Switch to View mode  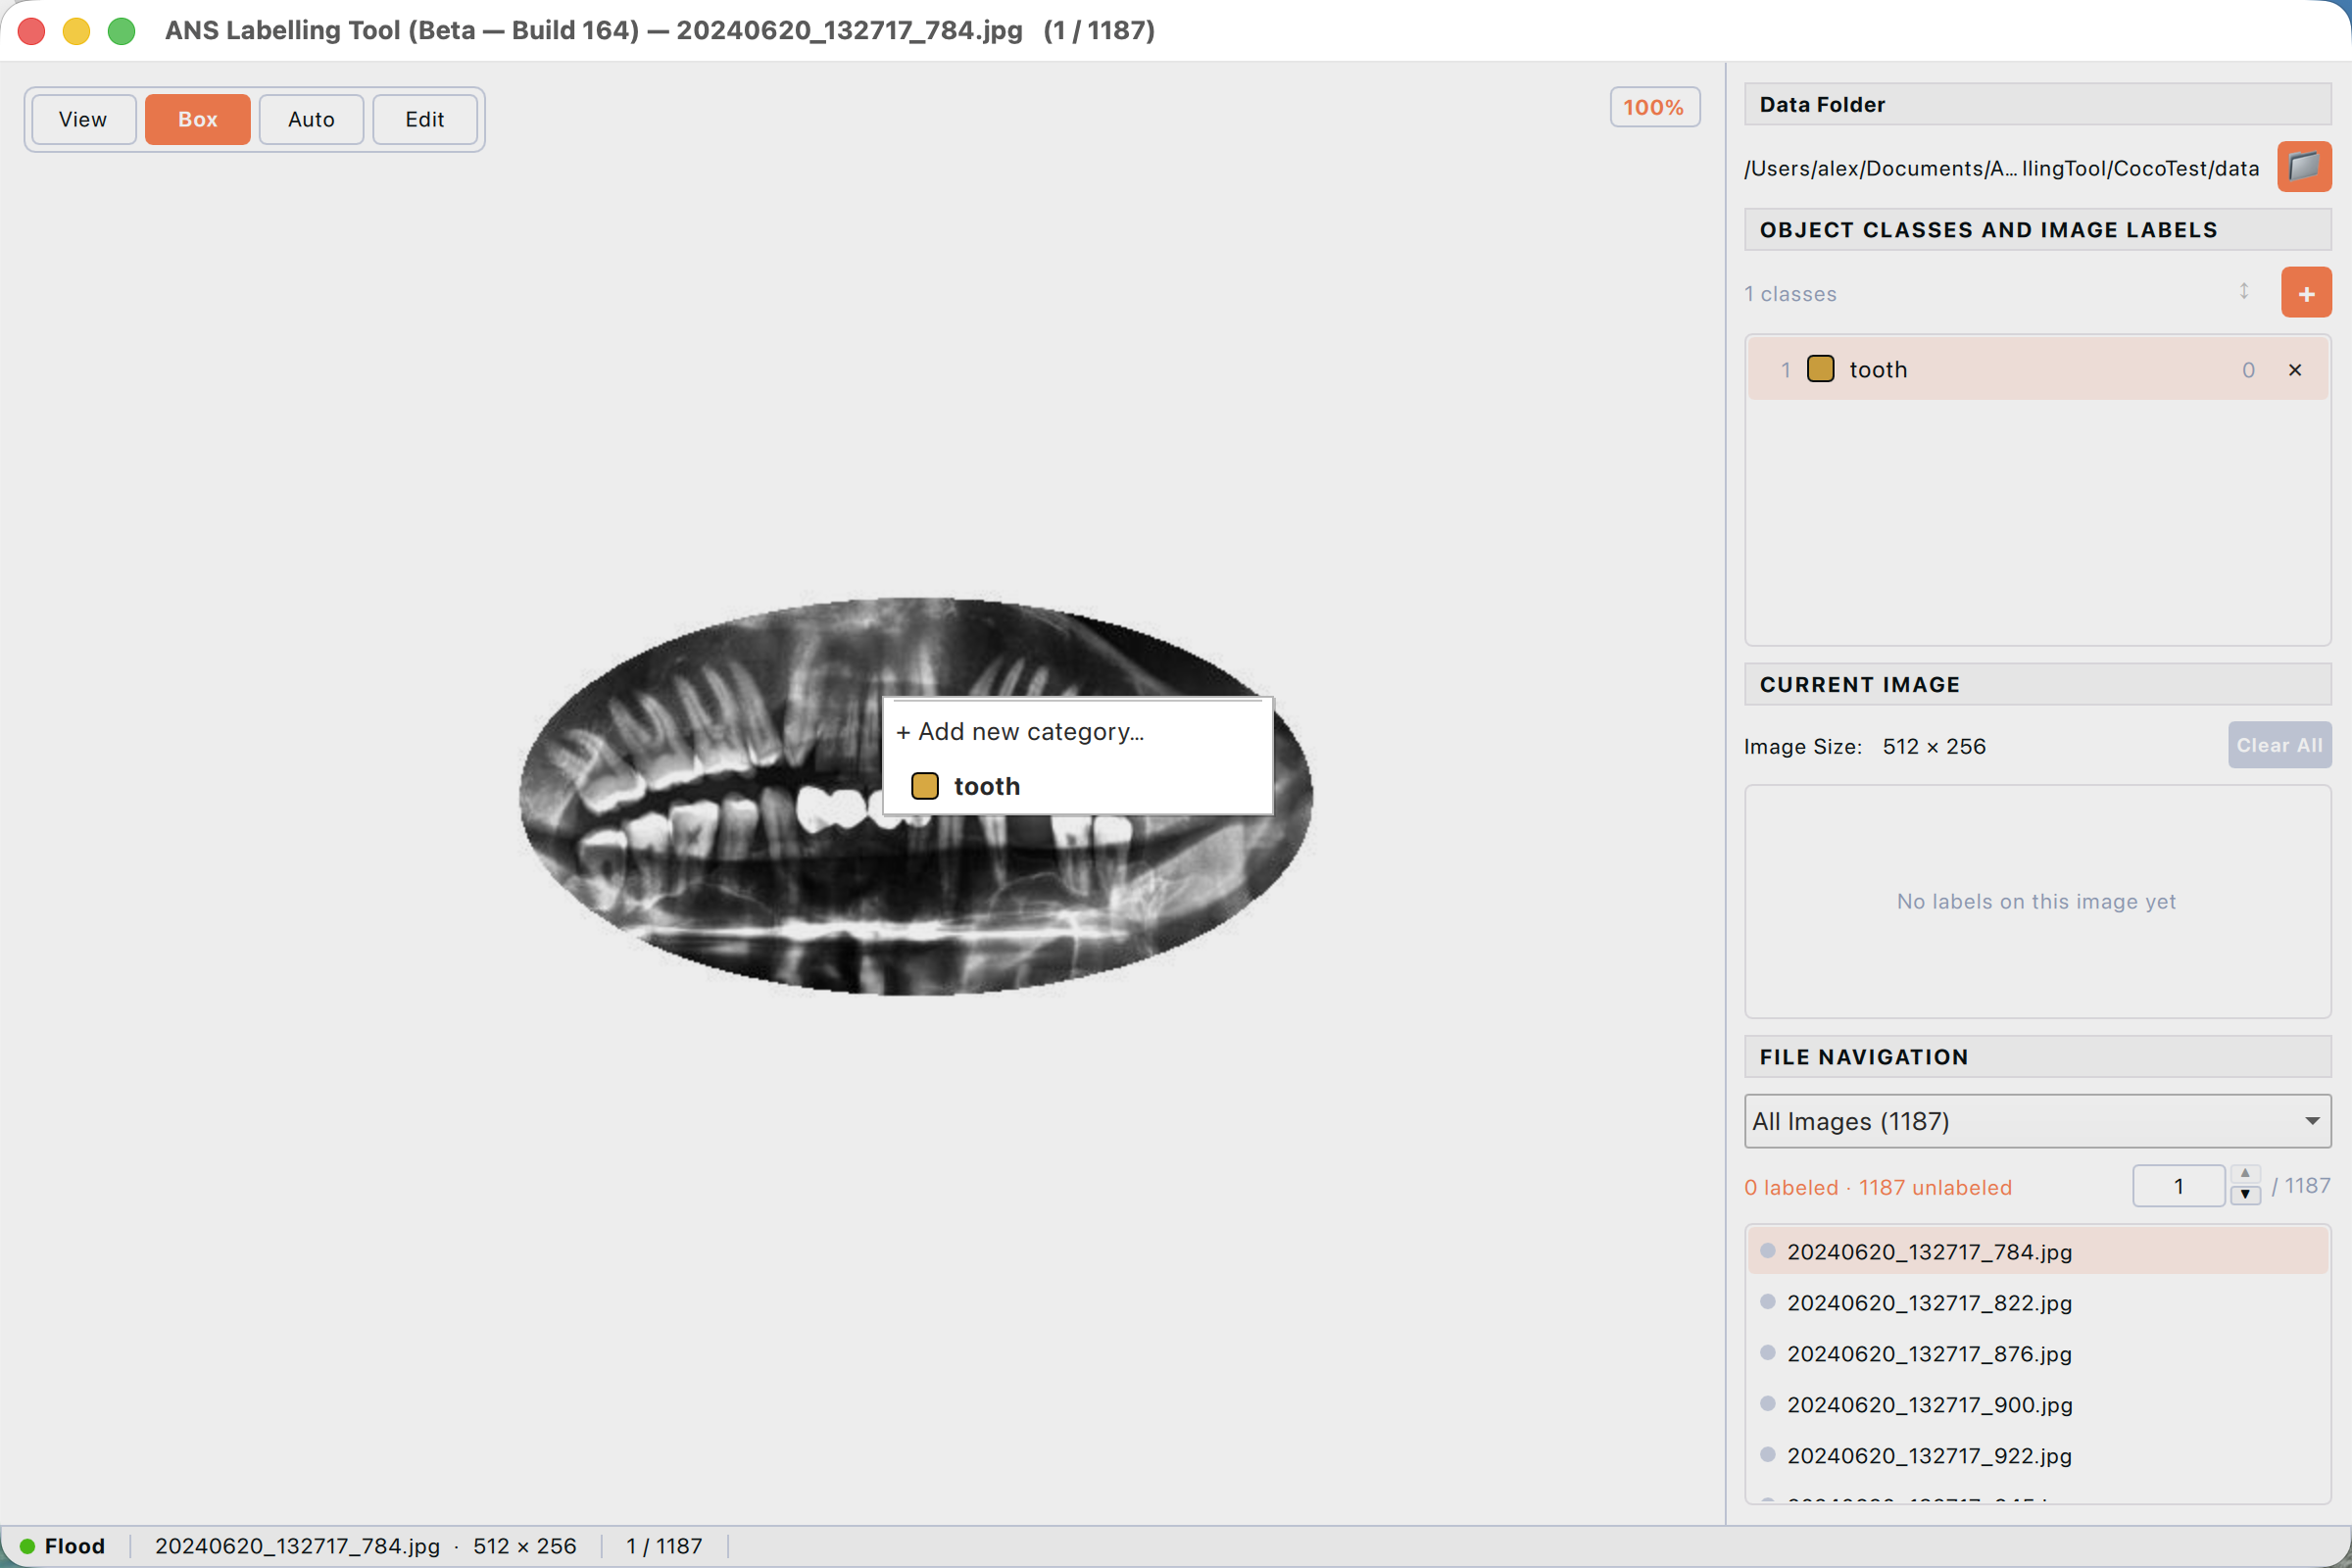tap(83, 119)
